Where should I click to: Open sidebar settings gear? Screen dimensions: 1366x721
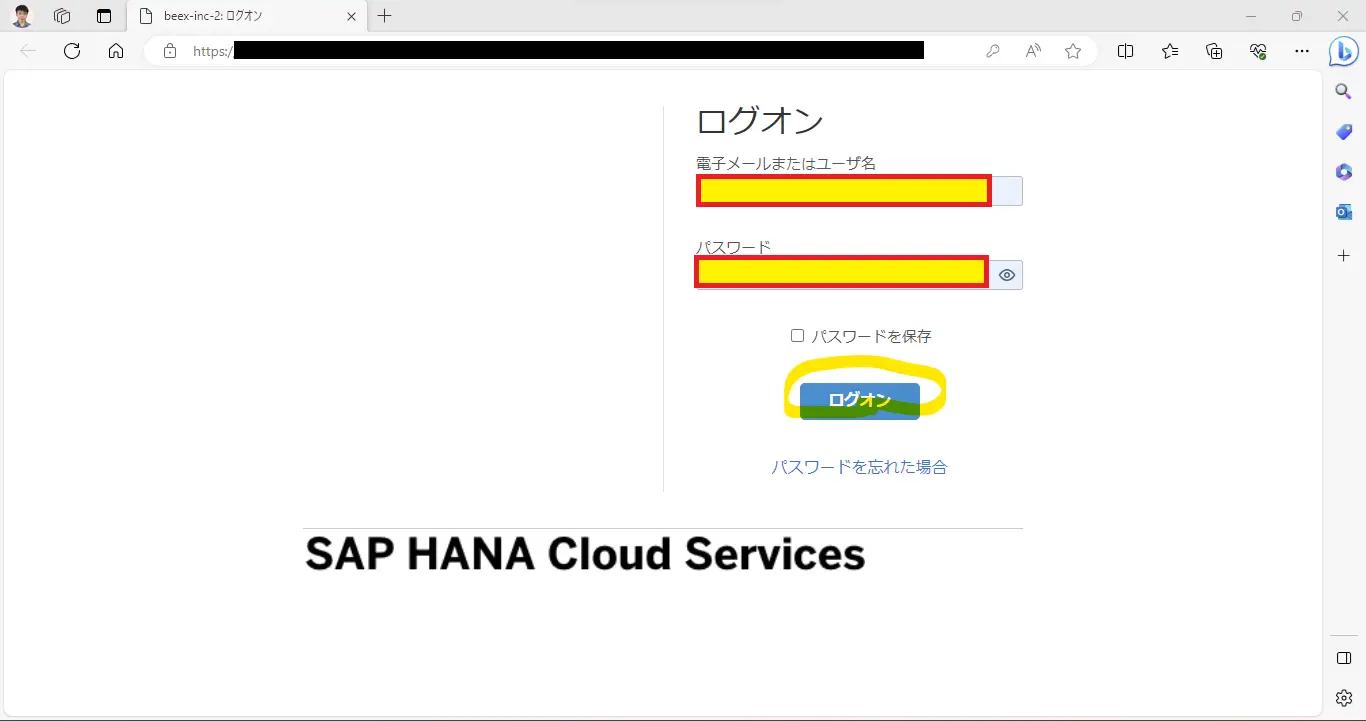(x=1344, y=698)
